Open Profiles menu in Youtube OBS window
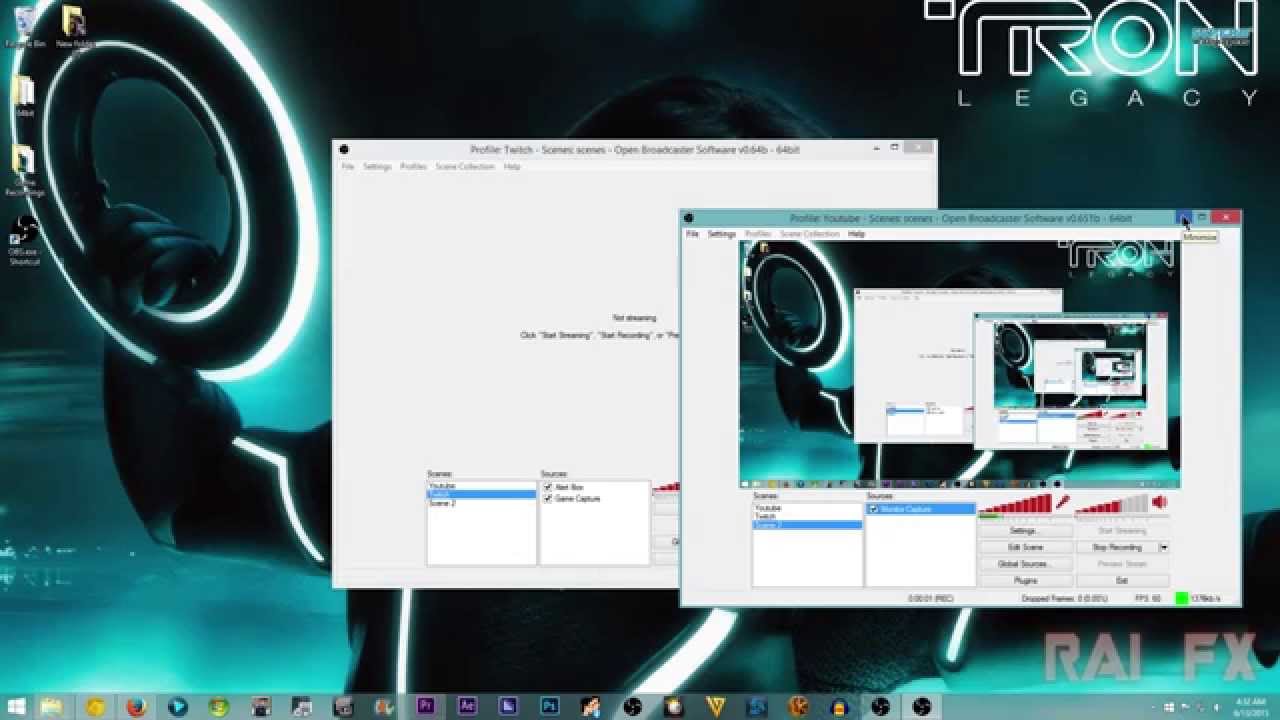The image size is (1280, 720). point(758,234)
